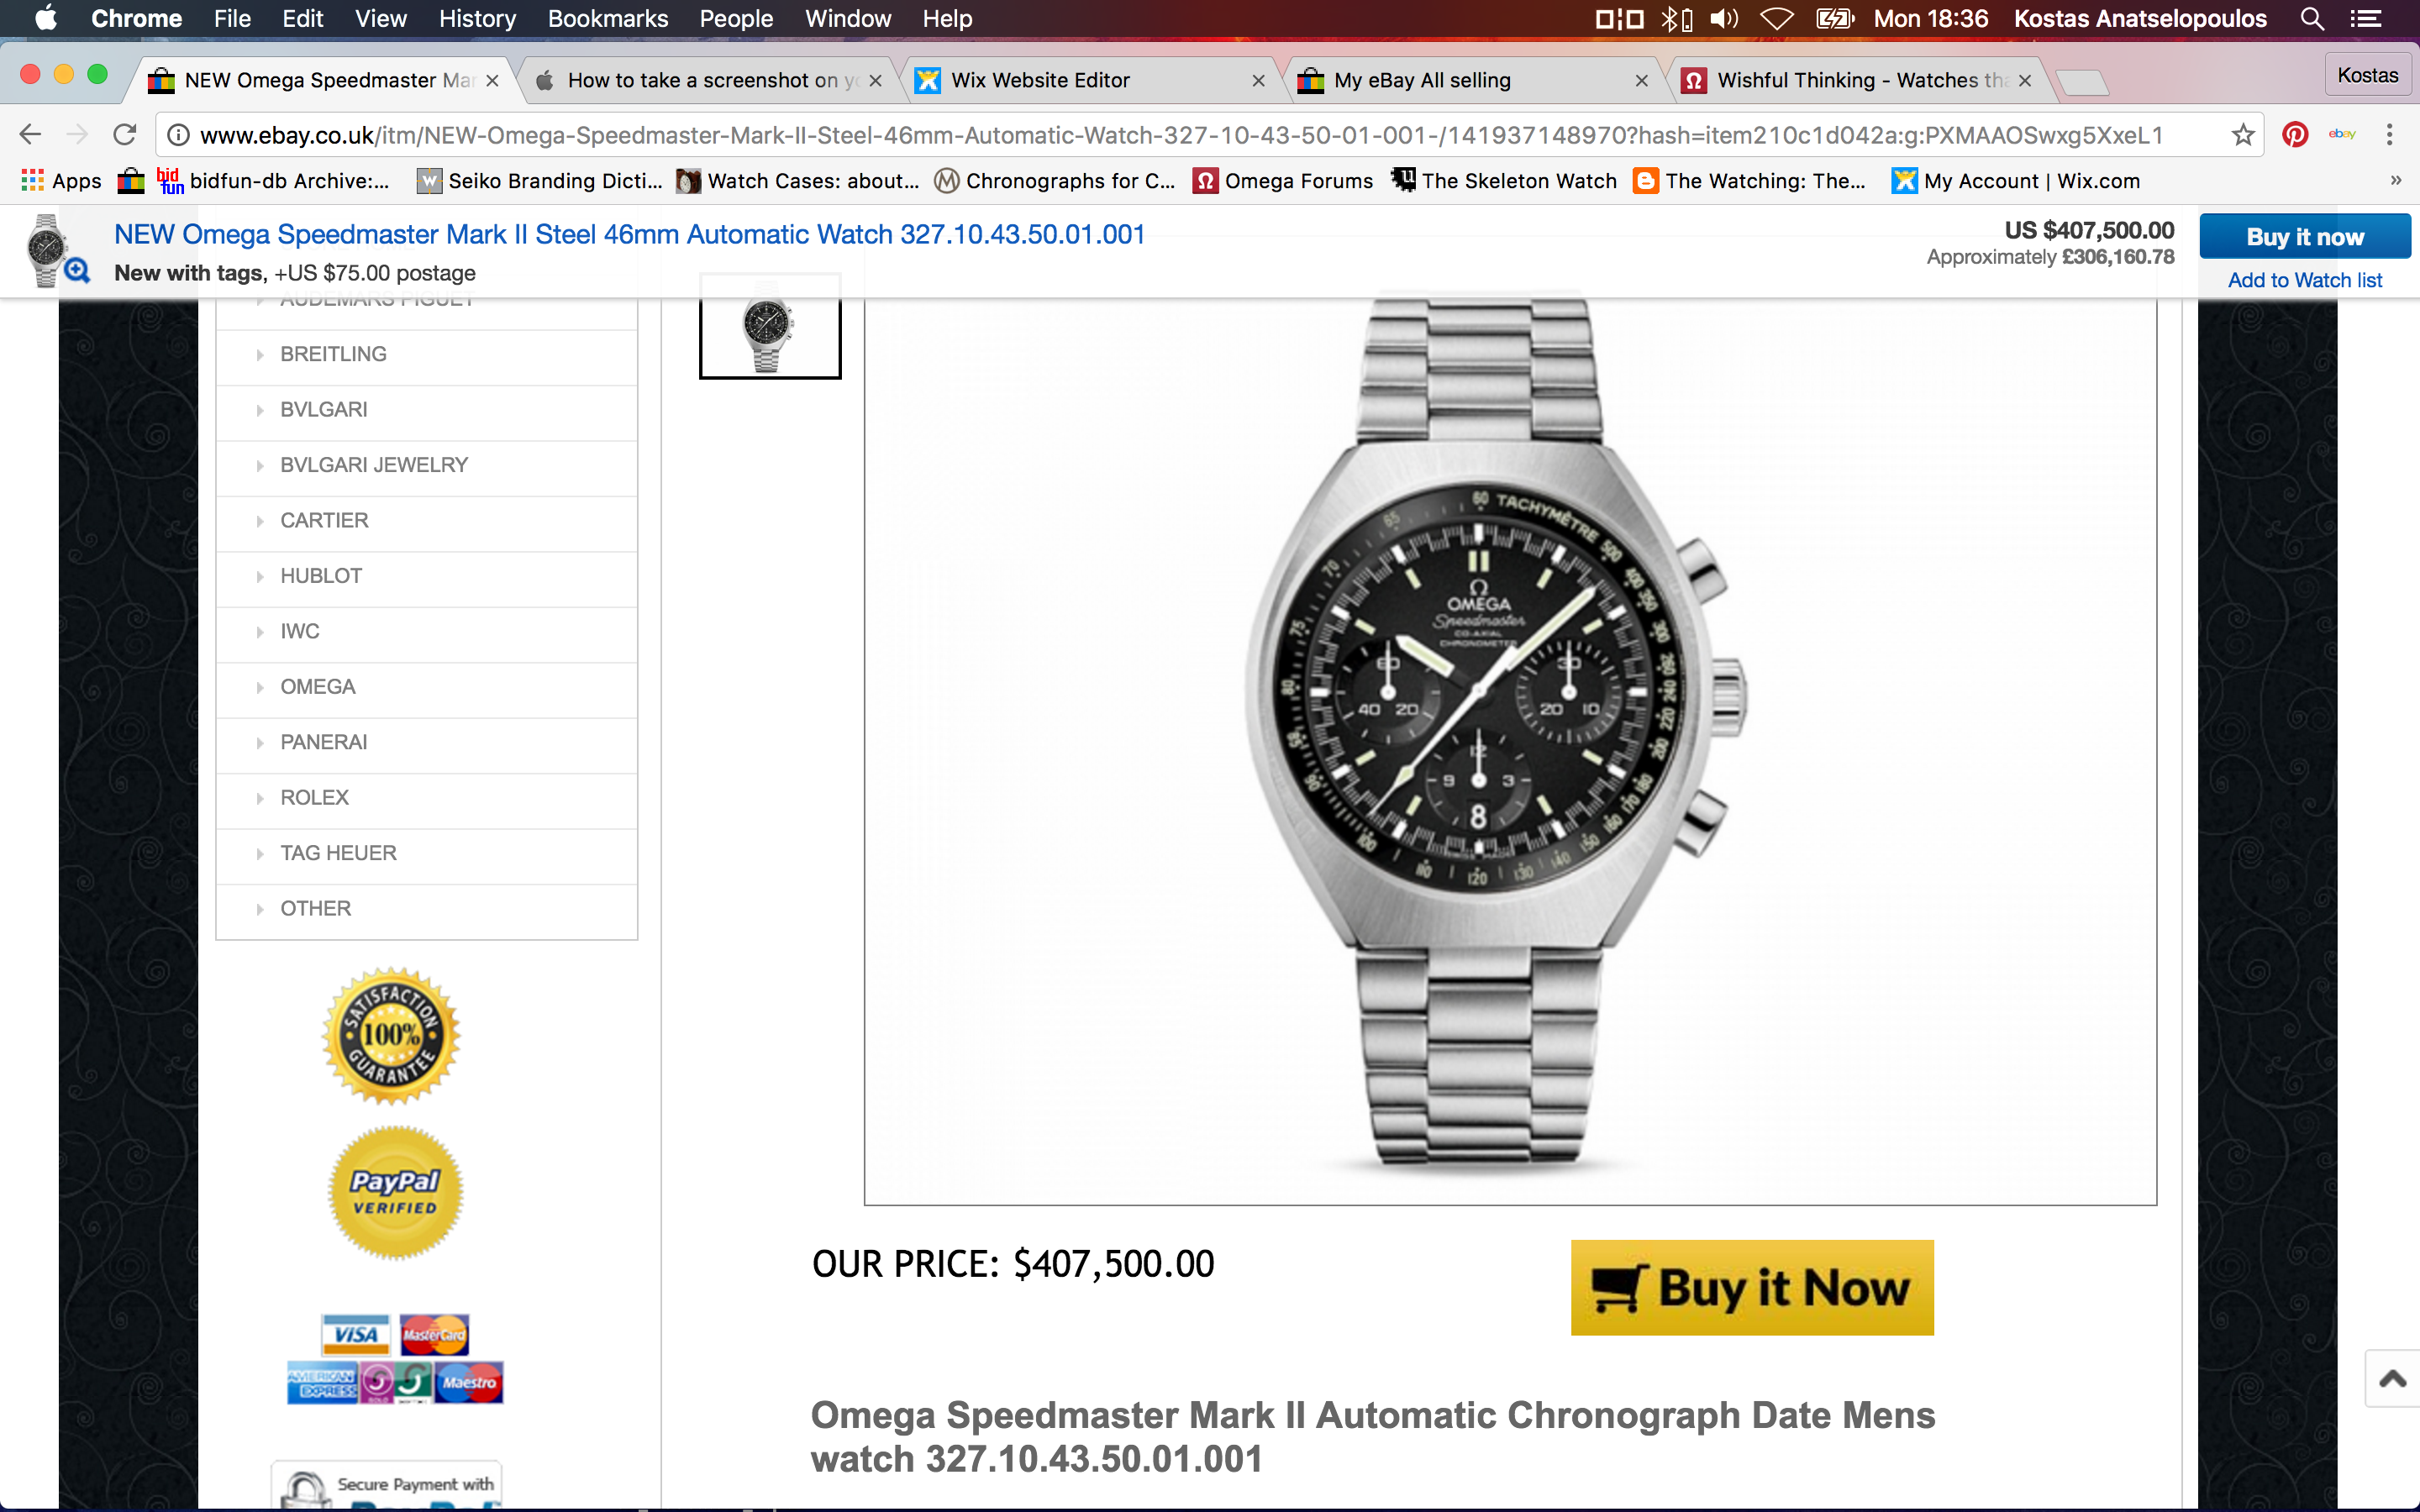Open the Bookmarks menu
2420x1512 pixels.
(x=608, y=19)
